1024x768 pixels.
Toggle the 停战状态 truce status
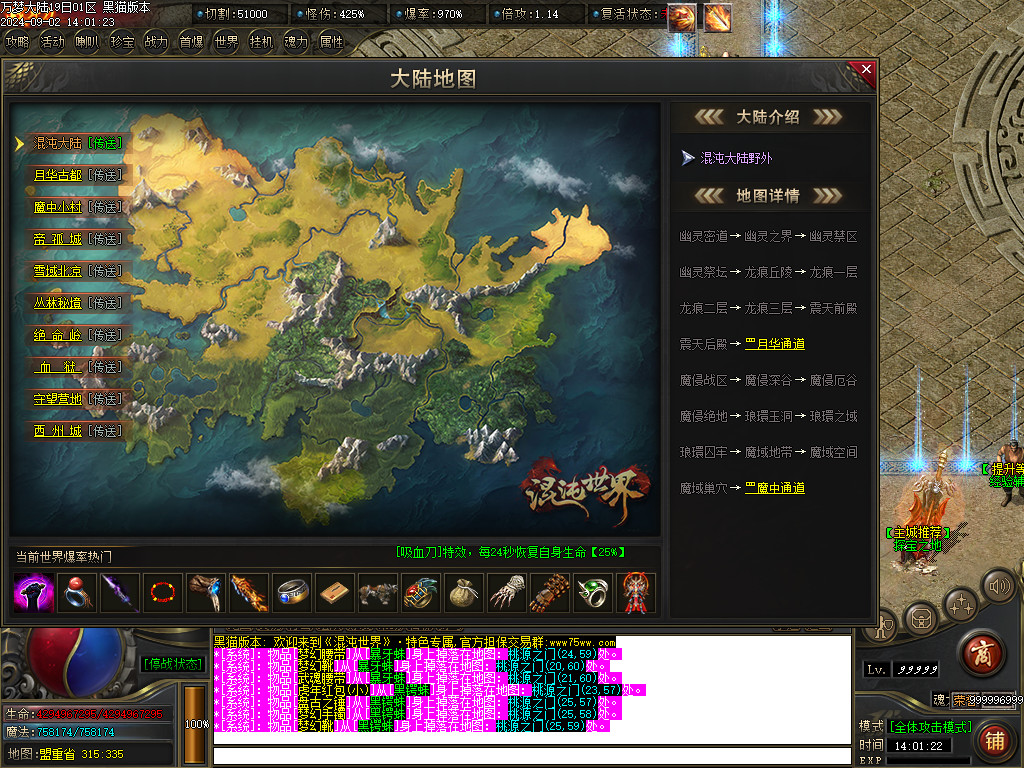click(172, 663)
